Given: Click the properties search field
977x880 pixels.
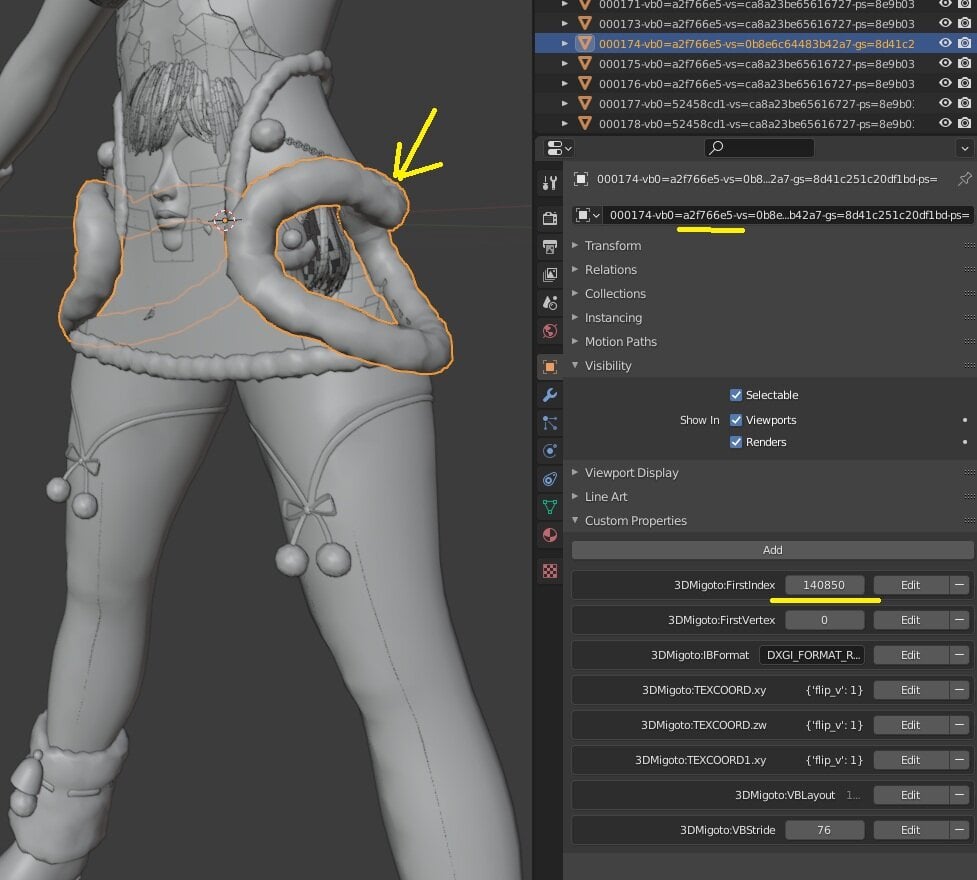Looking at the screenshot, I should tap(759, 148).
